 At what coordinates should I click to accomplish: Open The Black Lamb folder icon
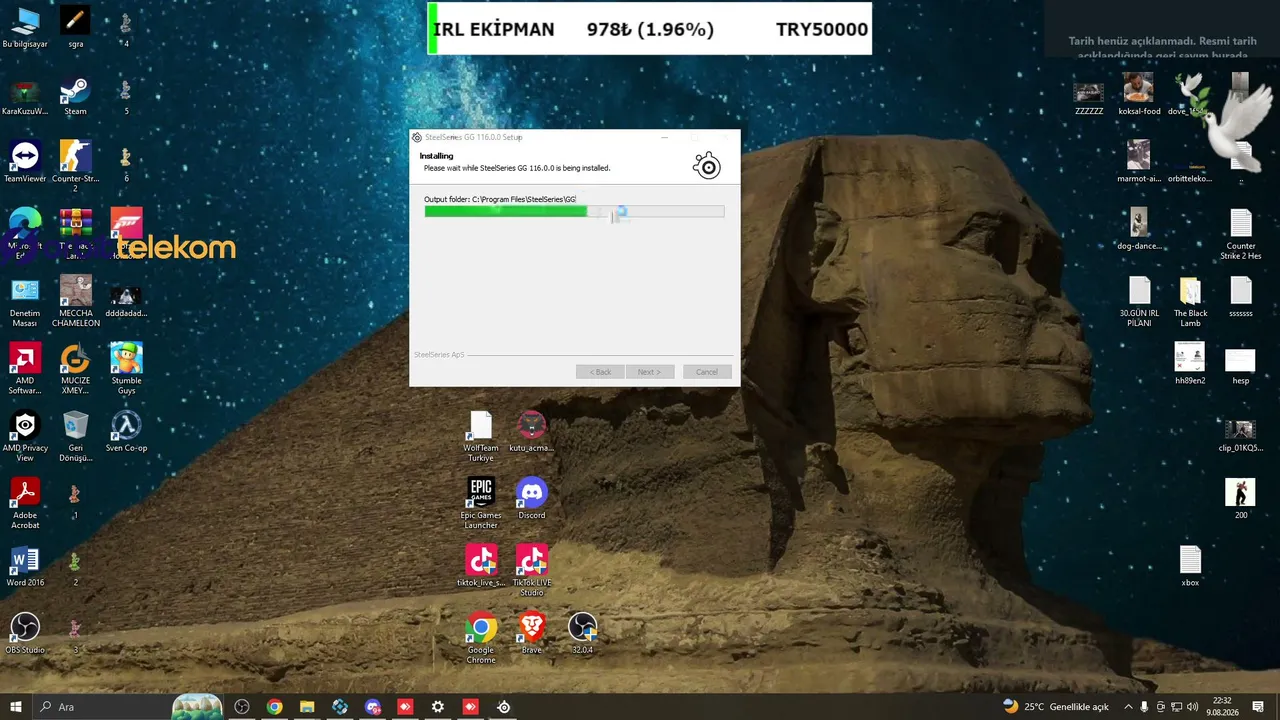point(1190,302)
